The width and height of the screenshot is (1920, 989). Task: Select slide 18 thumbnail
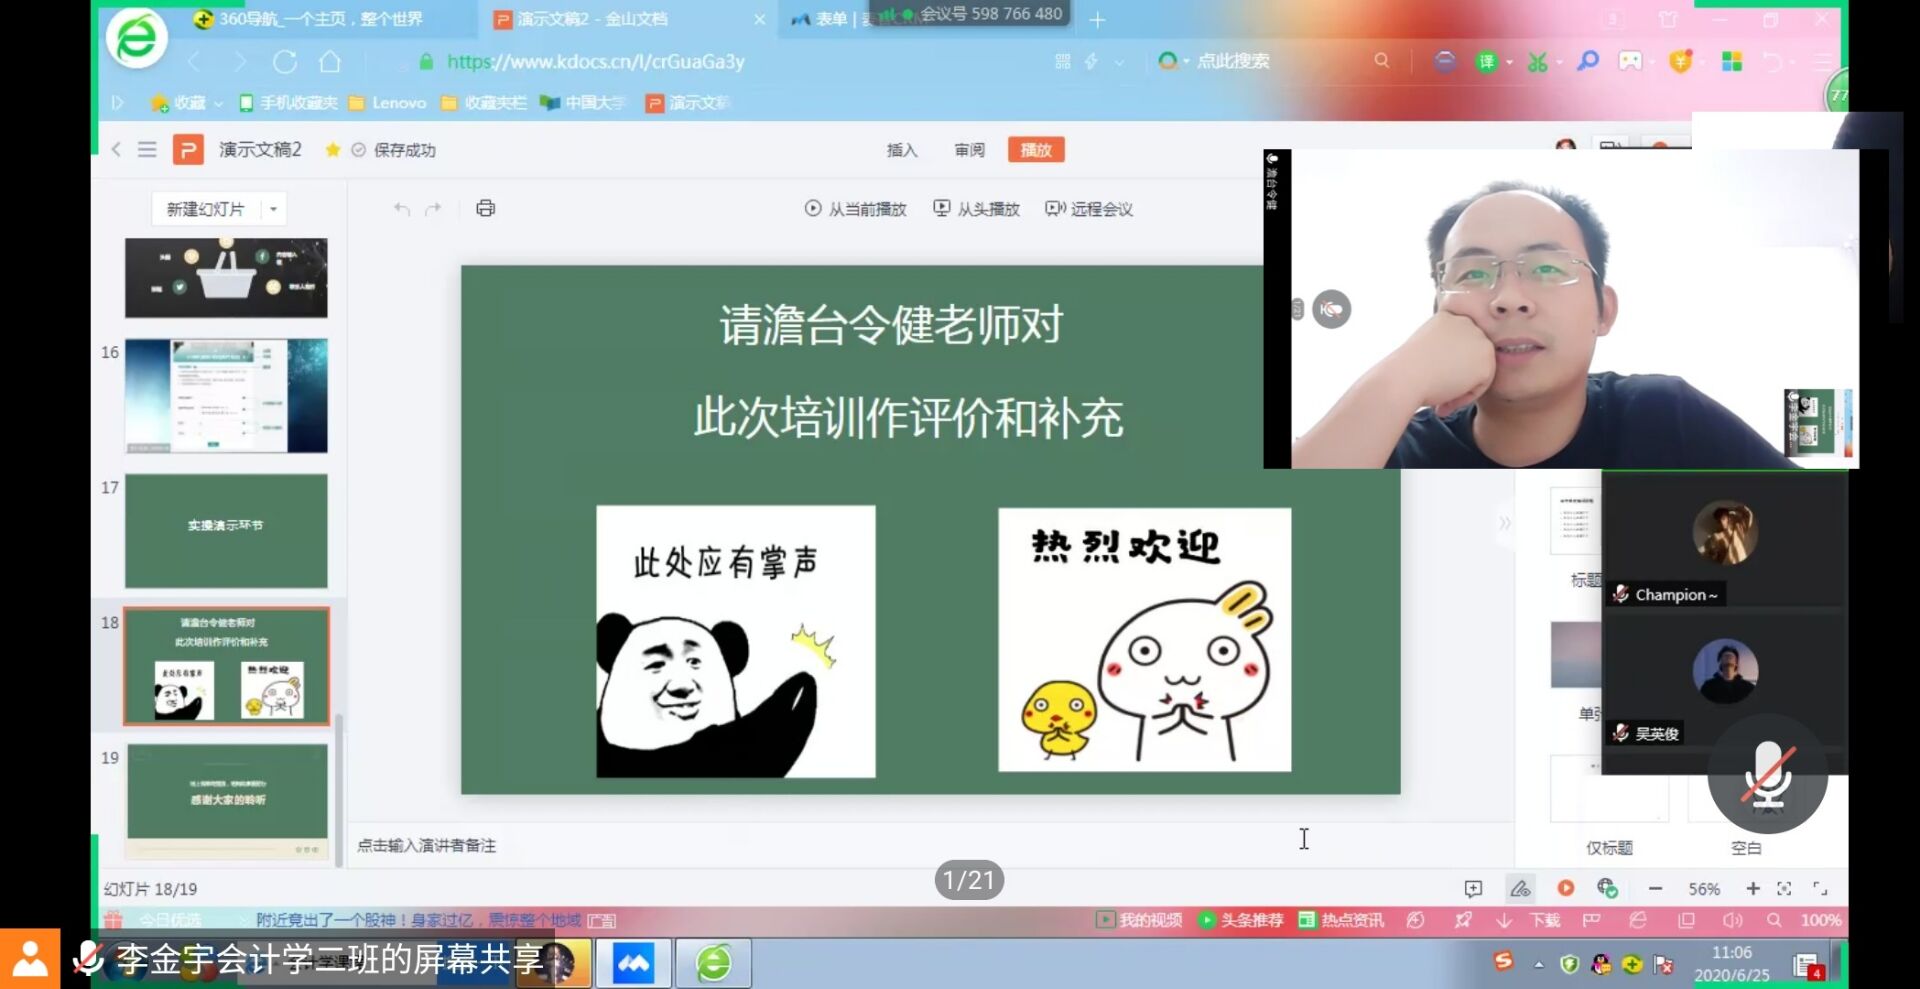pyautogui.click(x=226, y=666)
